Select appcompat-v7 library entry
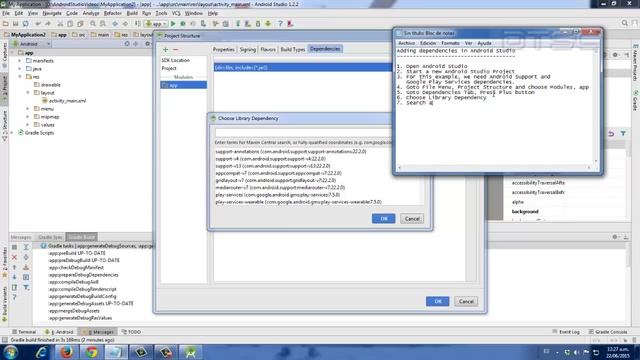Screen dimensions: 640x360 (x=279, y=173)
